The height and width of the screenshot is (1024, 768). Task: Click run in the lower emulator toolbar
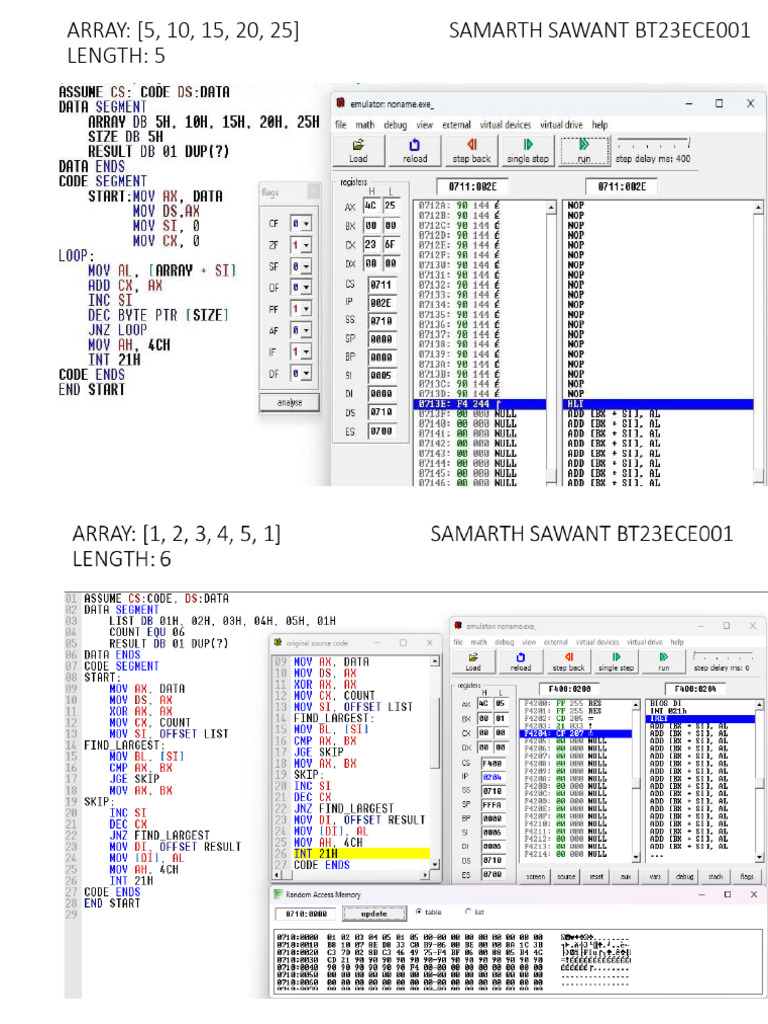pos(664,662)
